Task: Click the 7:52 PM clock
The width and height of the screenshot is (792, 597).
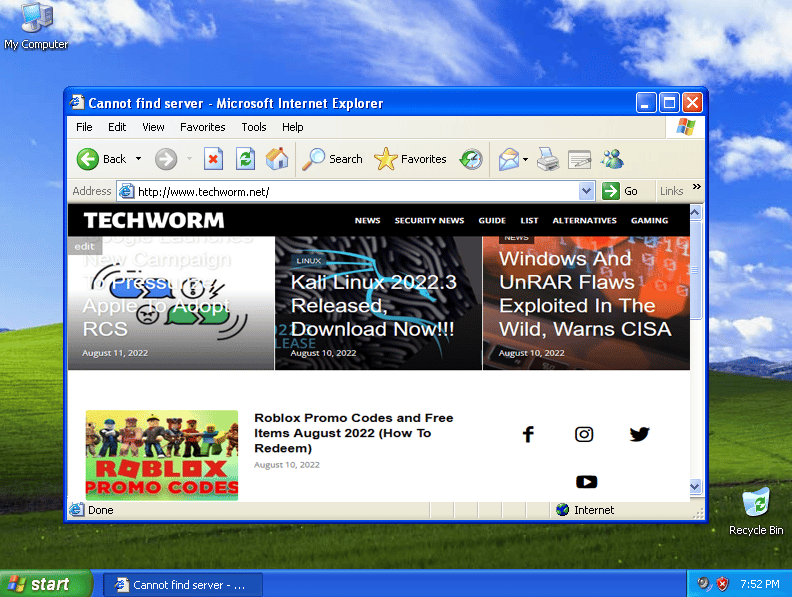Action: 760,584
